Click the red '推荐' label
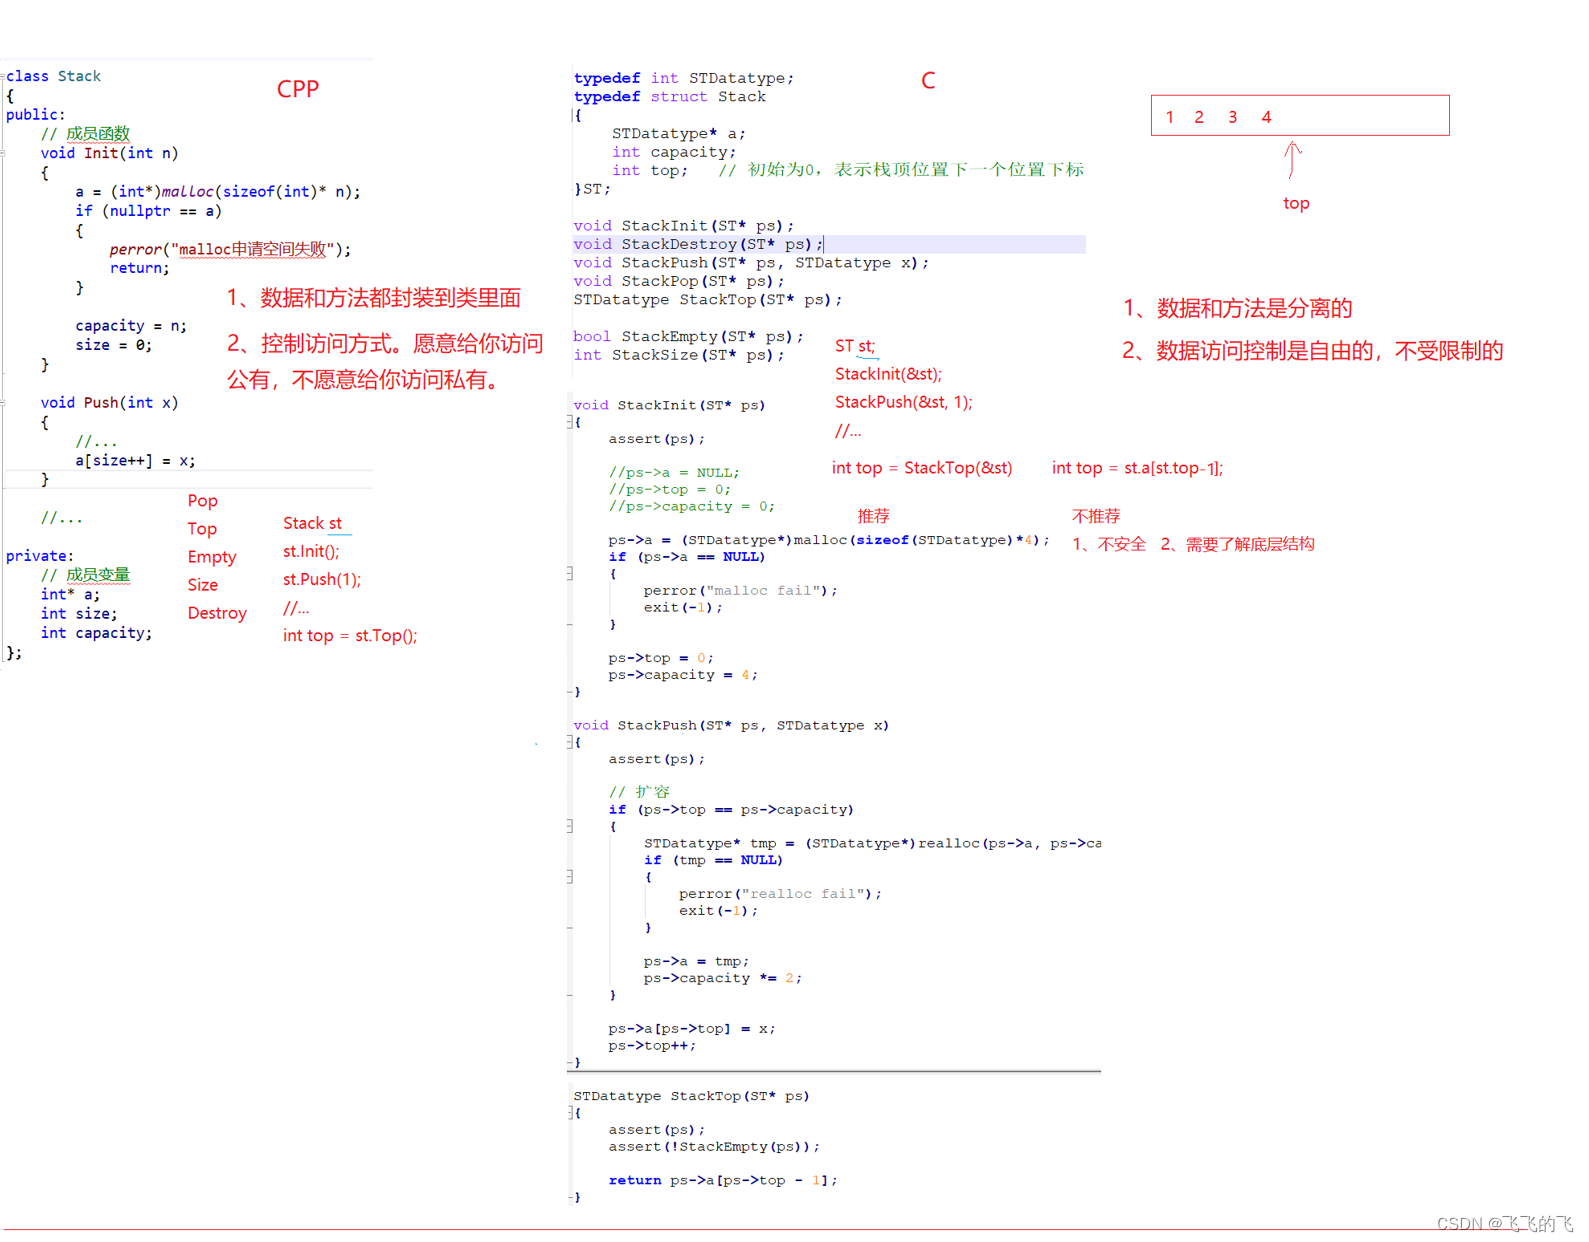The height and width of the screenshot is (1242, 1589). (x=873, y=516)
